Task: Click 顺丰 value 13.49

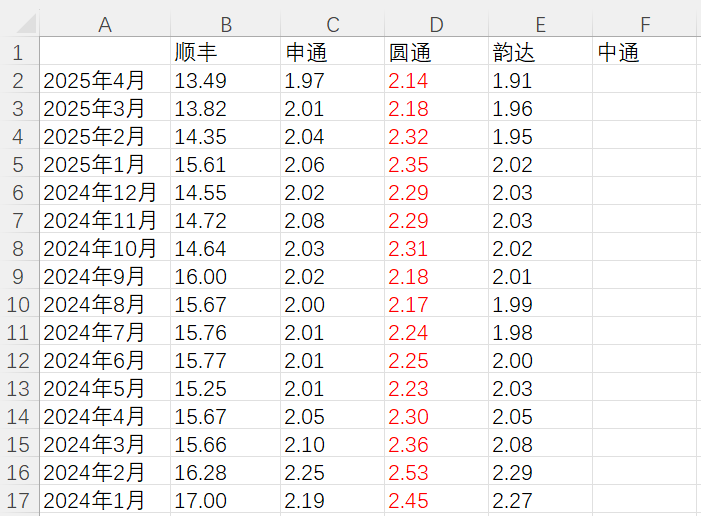Action: pos(226,80)
